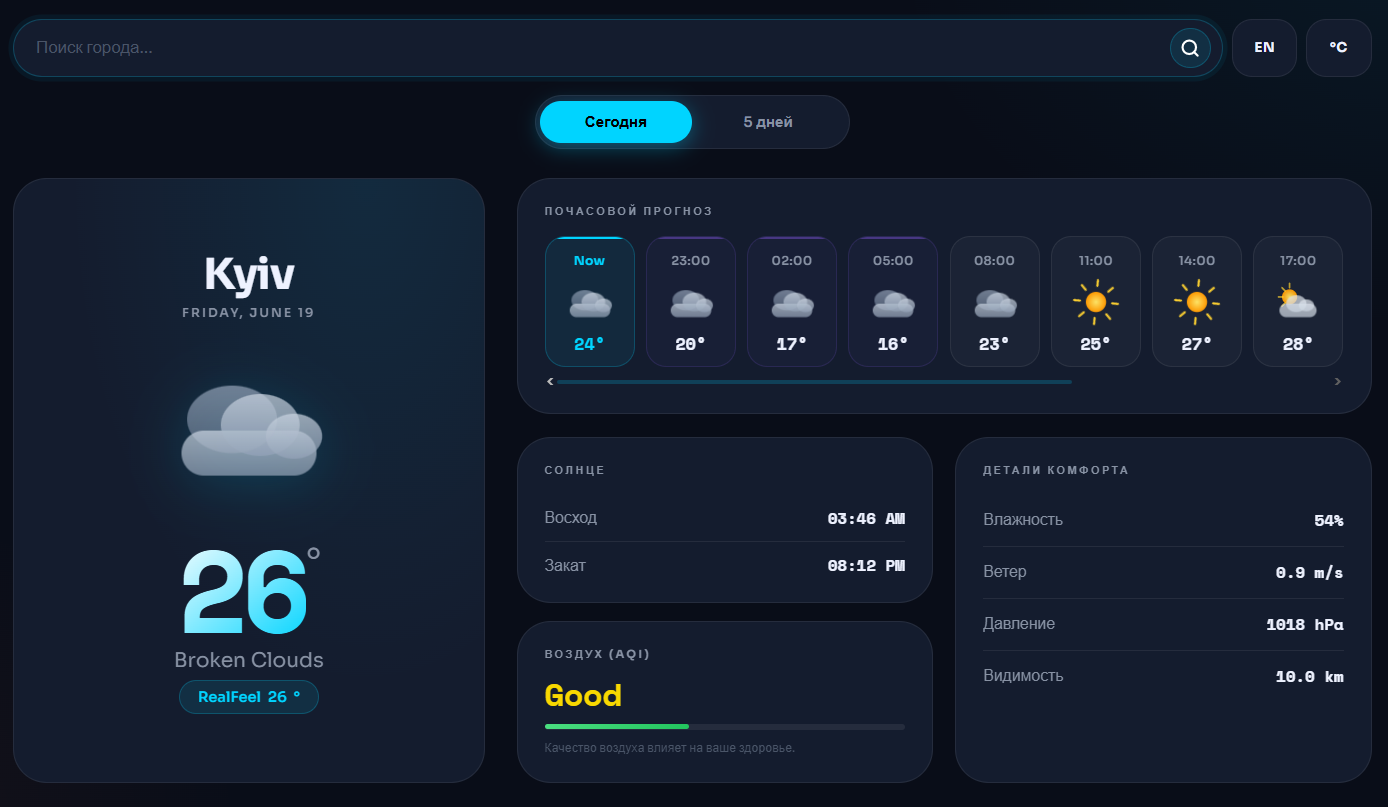Viewport: 1388px width, 807px height.
Task: Click the cloud icon in the 23:00 card
Action: 691,303
